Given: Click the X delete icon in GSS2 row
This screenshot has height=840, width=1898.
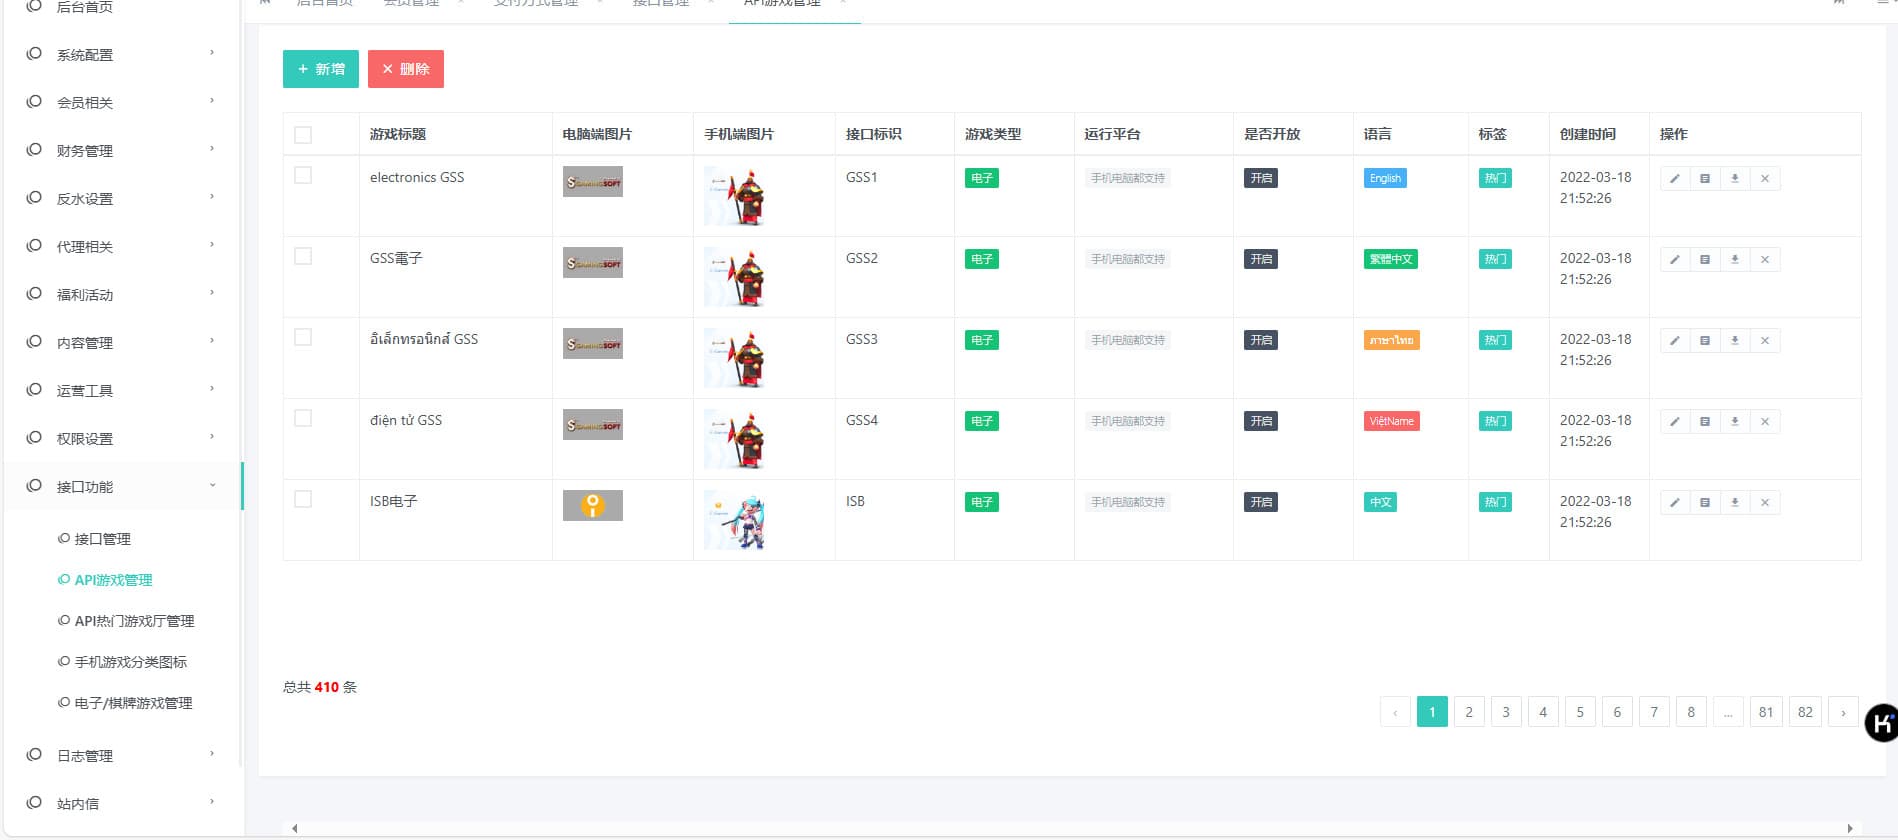Looking at the screenshot, I should (x=1764, y=260).
